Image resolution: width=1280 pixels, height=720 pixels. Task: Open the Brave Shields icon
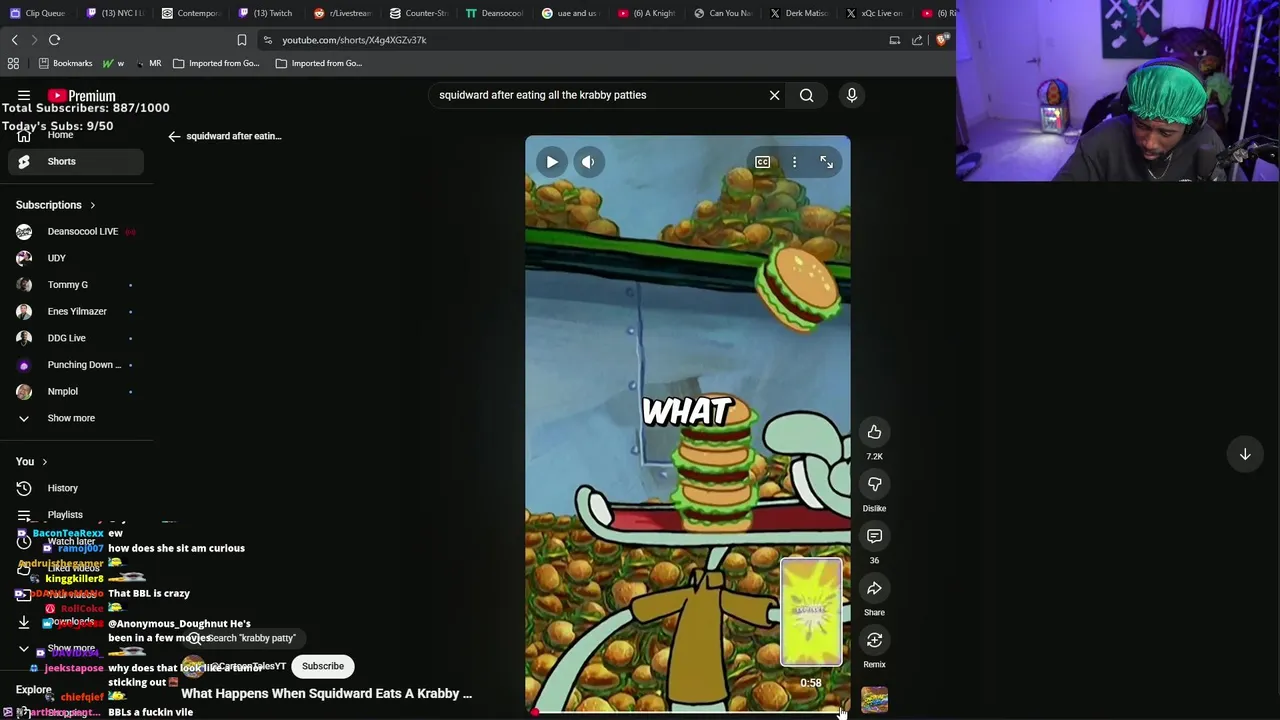click(941, 40)
